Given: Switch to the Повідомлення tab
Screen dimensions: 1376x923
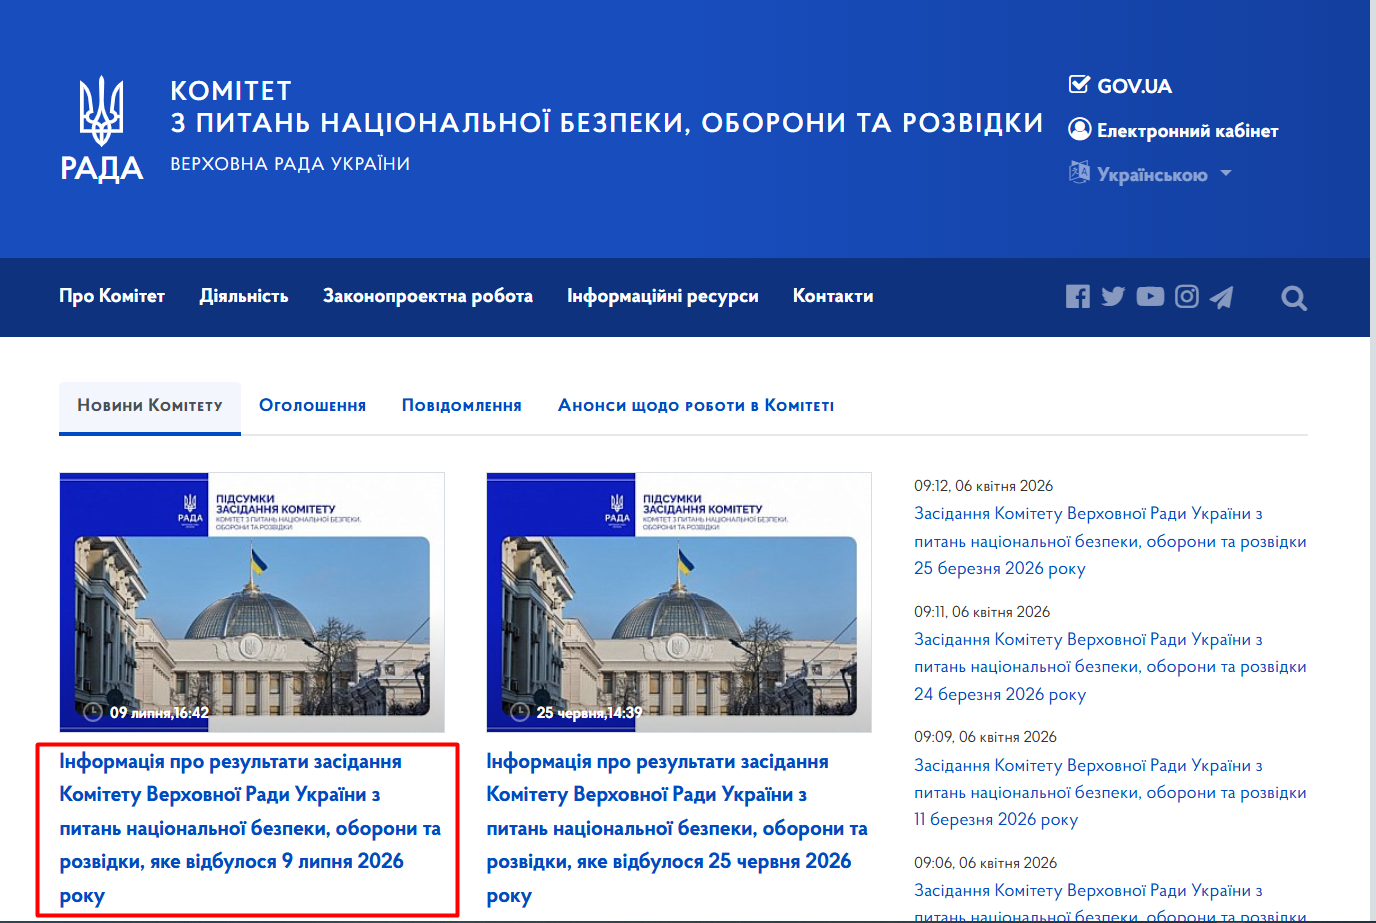Looking at the screenshot, I should pos(462,405).
